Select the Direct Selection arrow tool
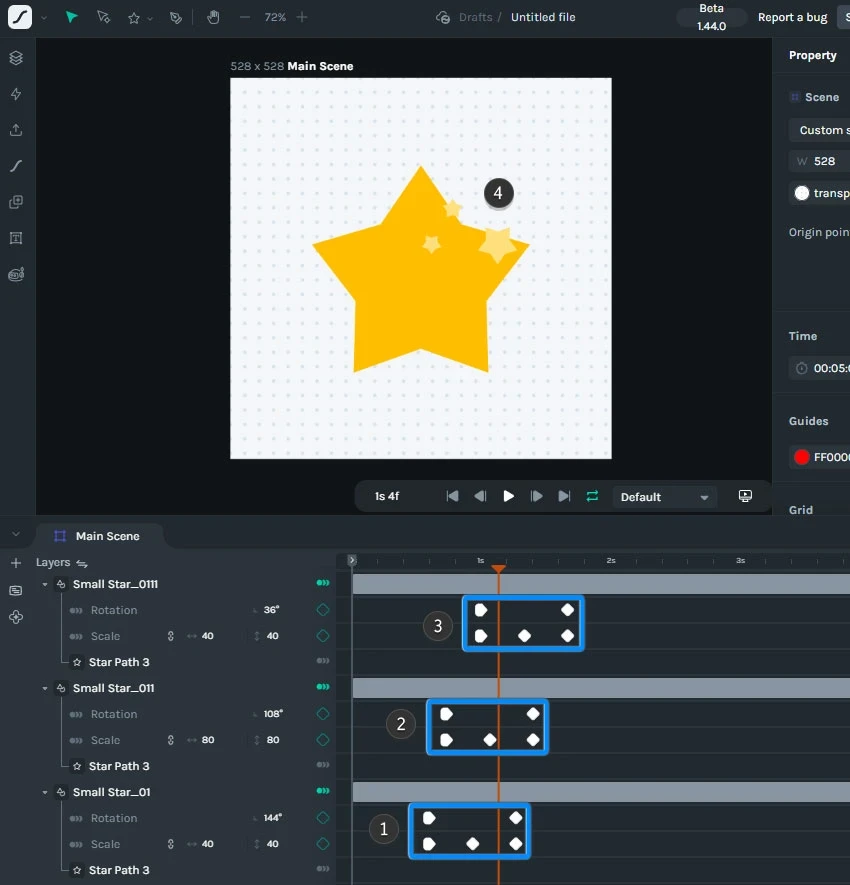Image resolution: width=850 pixels, height=885 pixels. (x=103, y=17)
